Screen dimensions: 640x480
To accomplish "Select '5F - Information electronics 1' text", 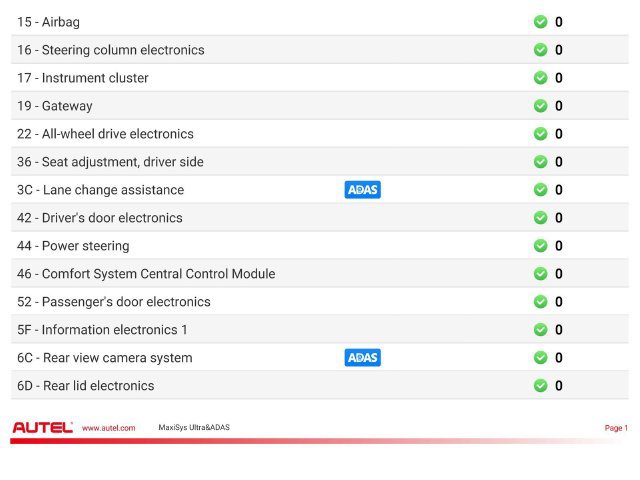I will click(102, 329).
